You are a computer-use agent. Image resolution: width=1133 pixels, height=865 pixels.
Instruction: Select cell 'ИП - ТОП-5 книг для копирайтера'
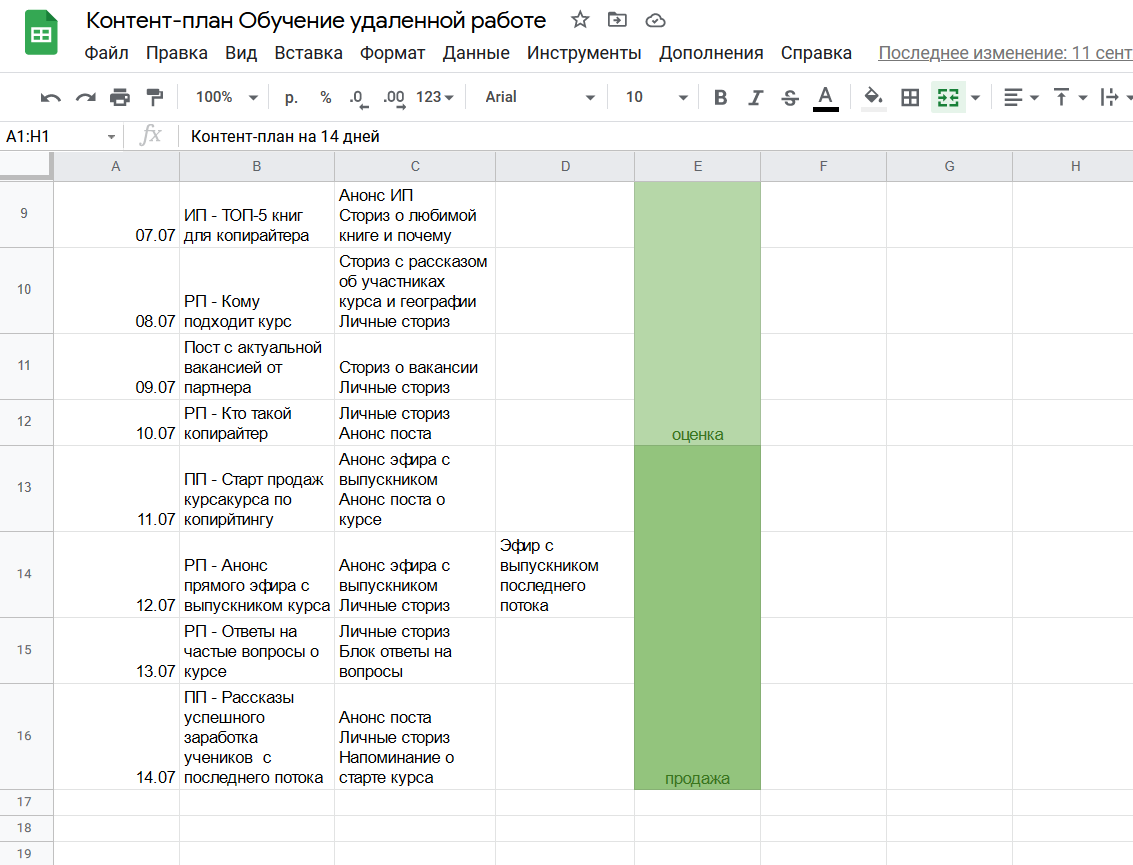click(257, 215)
